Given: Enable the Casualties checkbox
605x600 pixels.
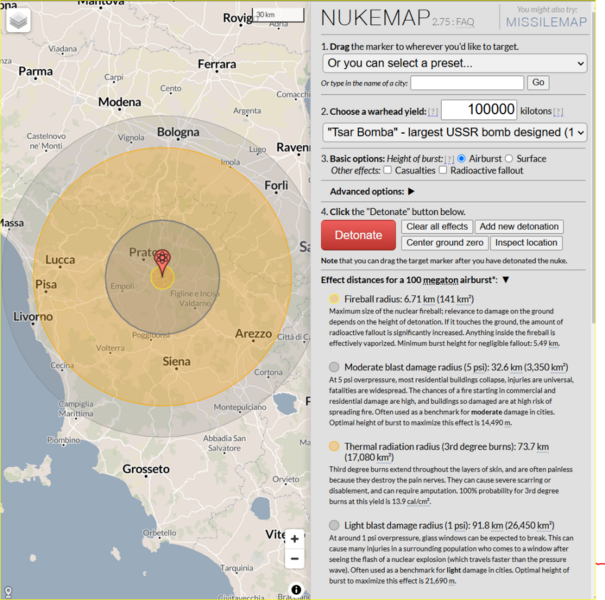Looking at the screenshot, I should tap(388, 171).
